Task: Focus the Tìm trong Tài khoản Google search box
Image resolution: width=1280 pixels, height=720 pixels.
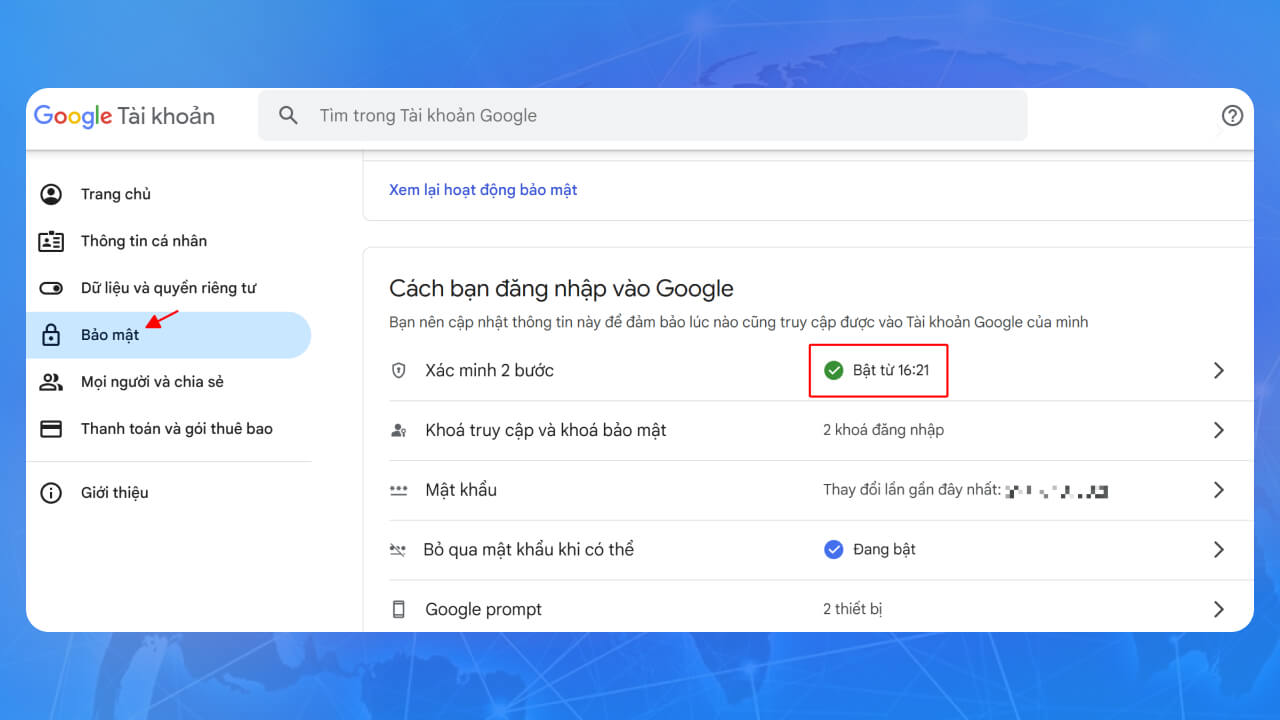Action: click(x=642, y=115)
